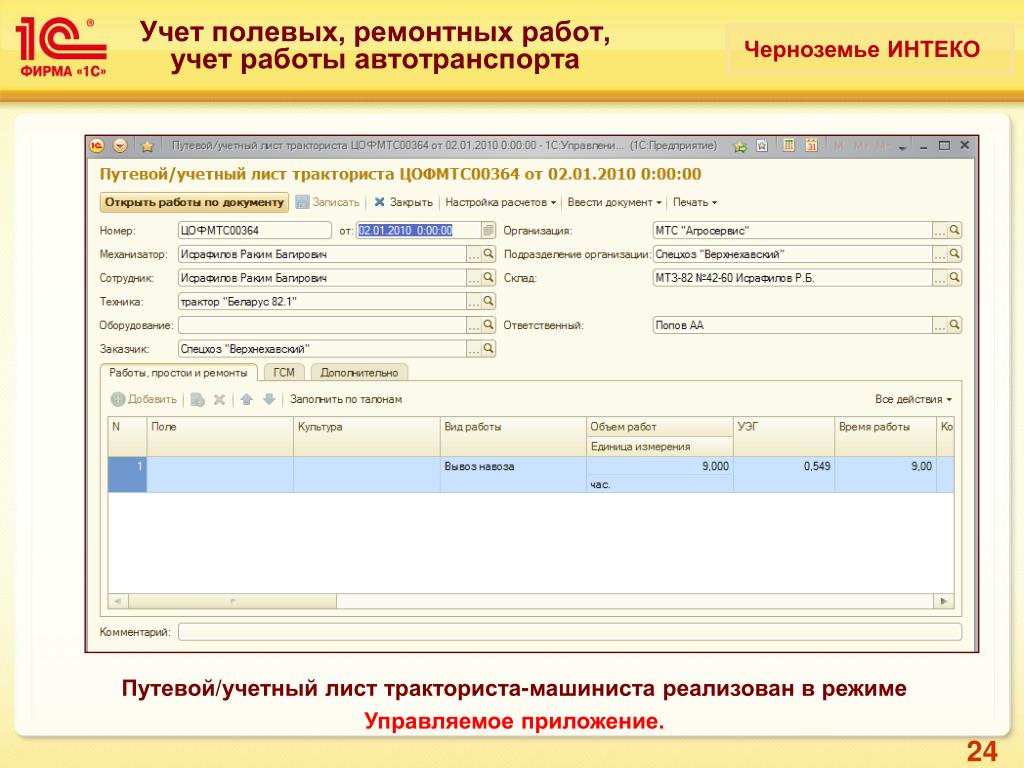Click the 'Поле' column header
Image resolution: width=1024 pixels, height=768 pixels.
(220, 436)
